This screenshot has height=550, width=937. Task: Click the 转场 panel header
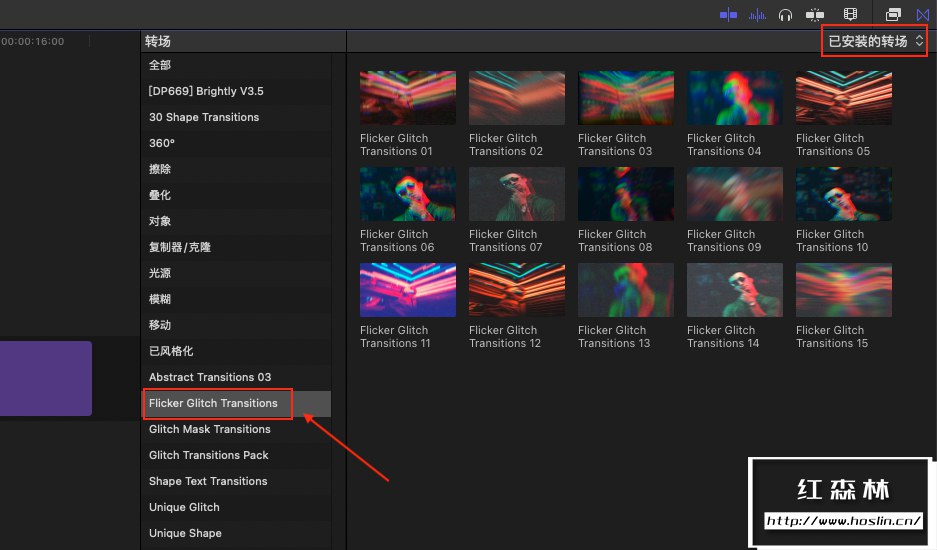[x=158, y=41]
